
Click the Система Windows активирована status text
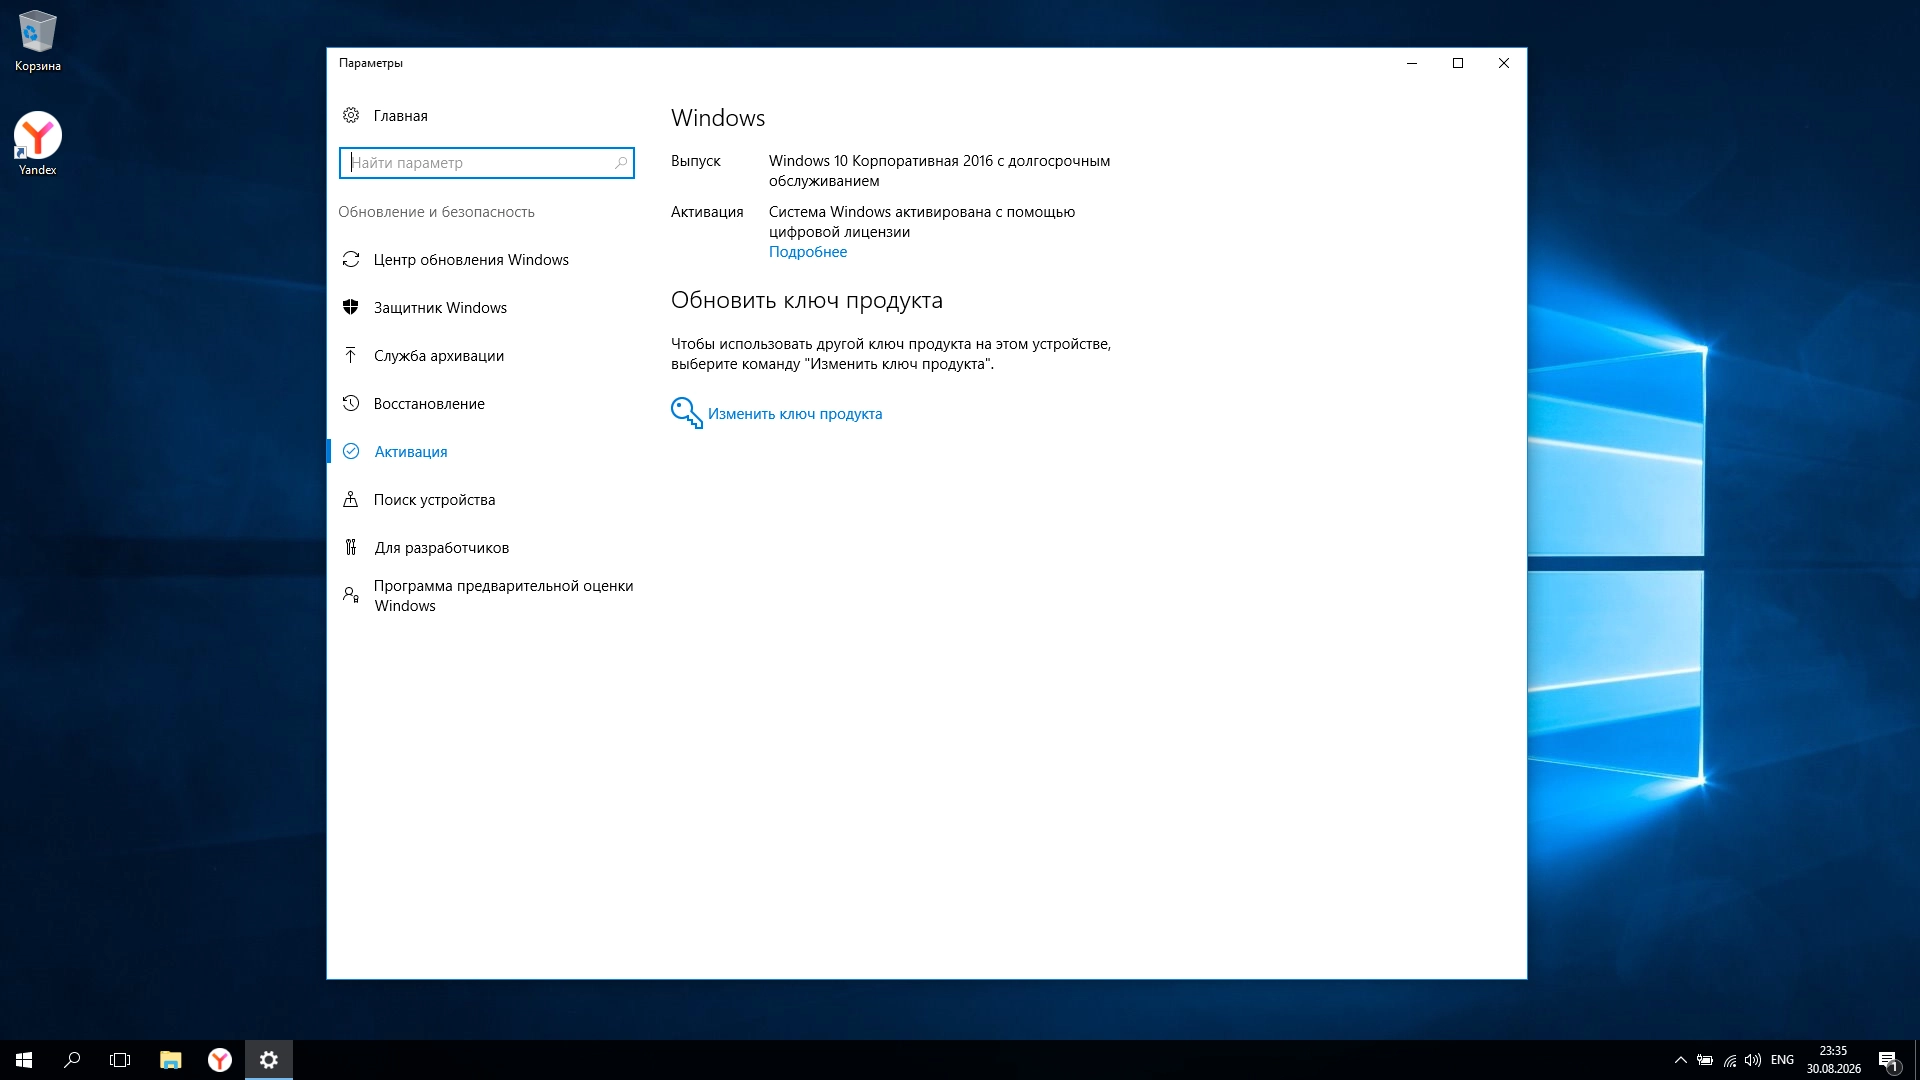pyautogui.click(x=922, y=222)
